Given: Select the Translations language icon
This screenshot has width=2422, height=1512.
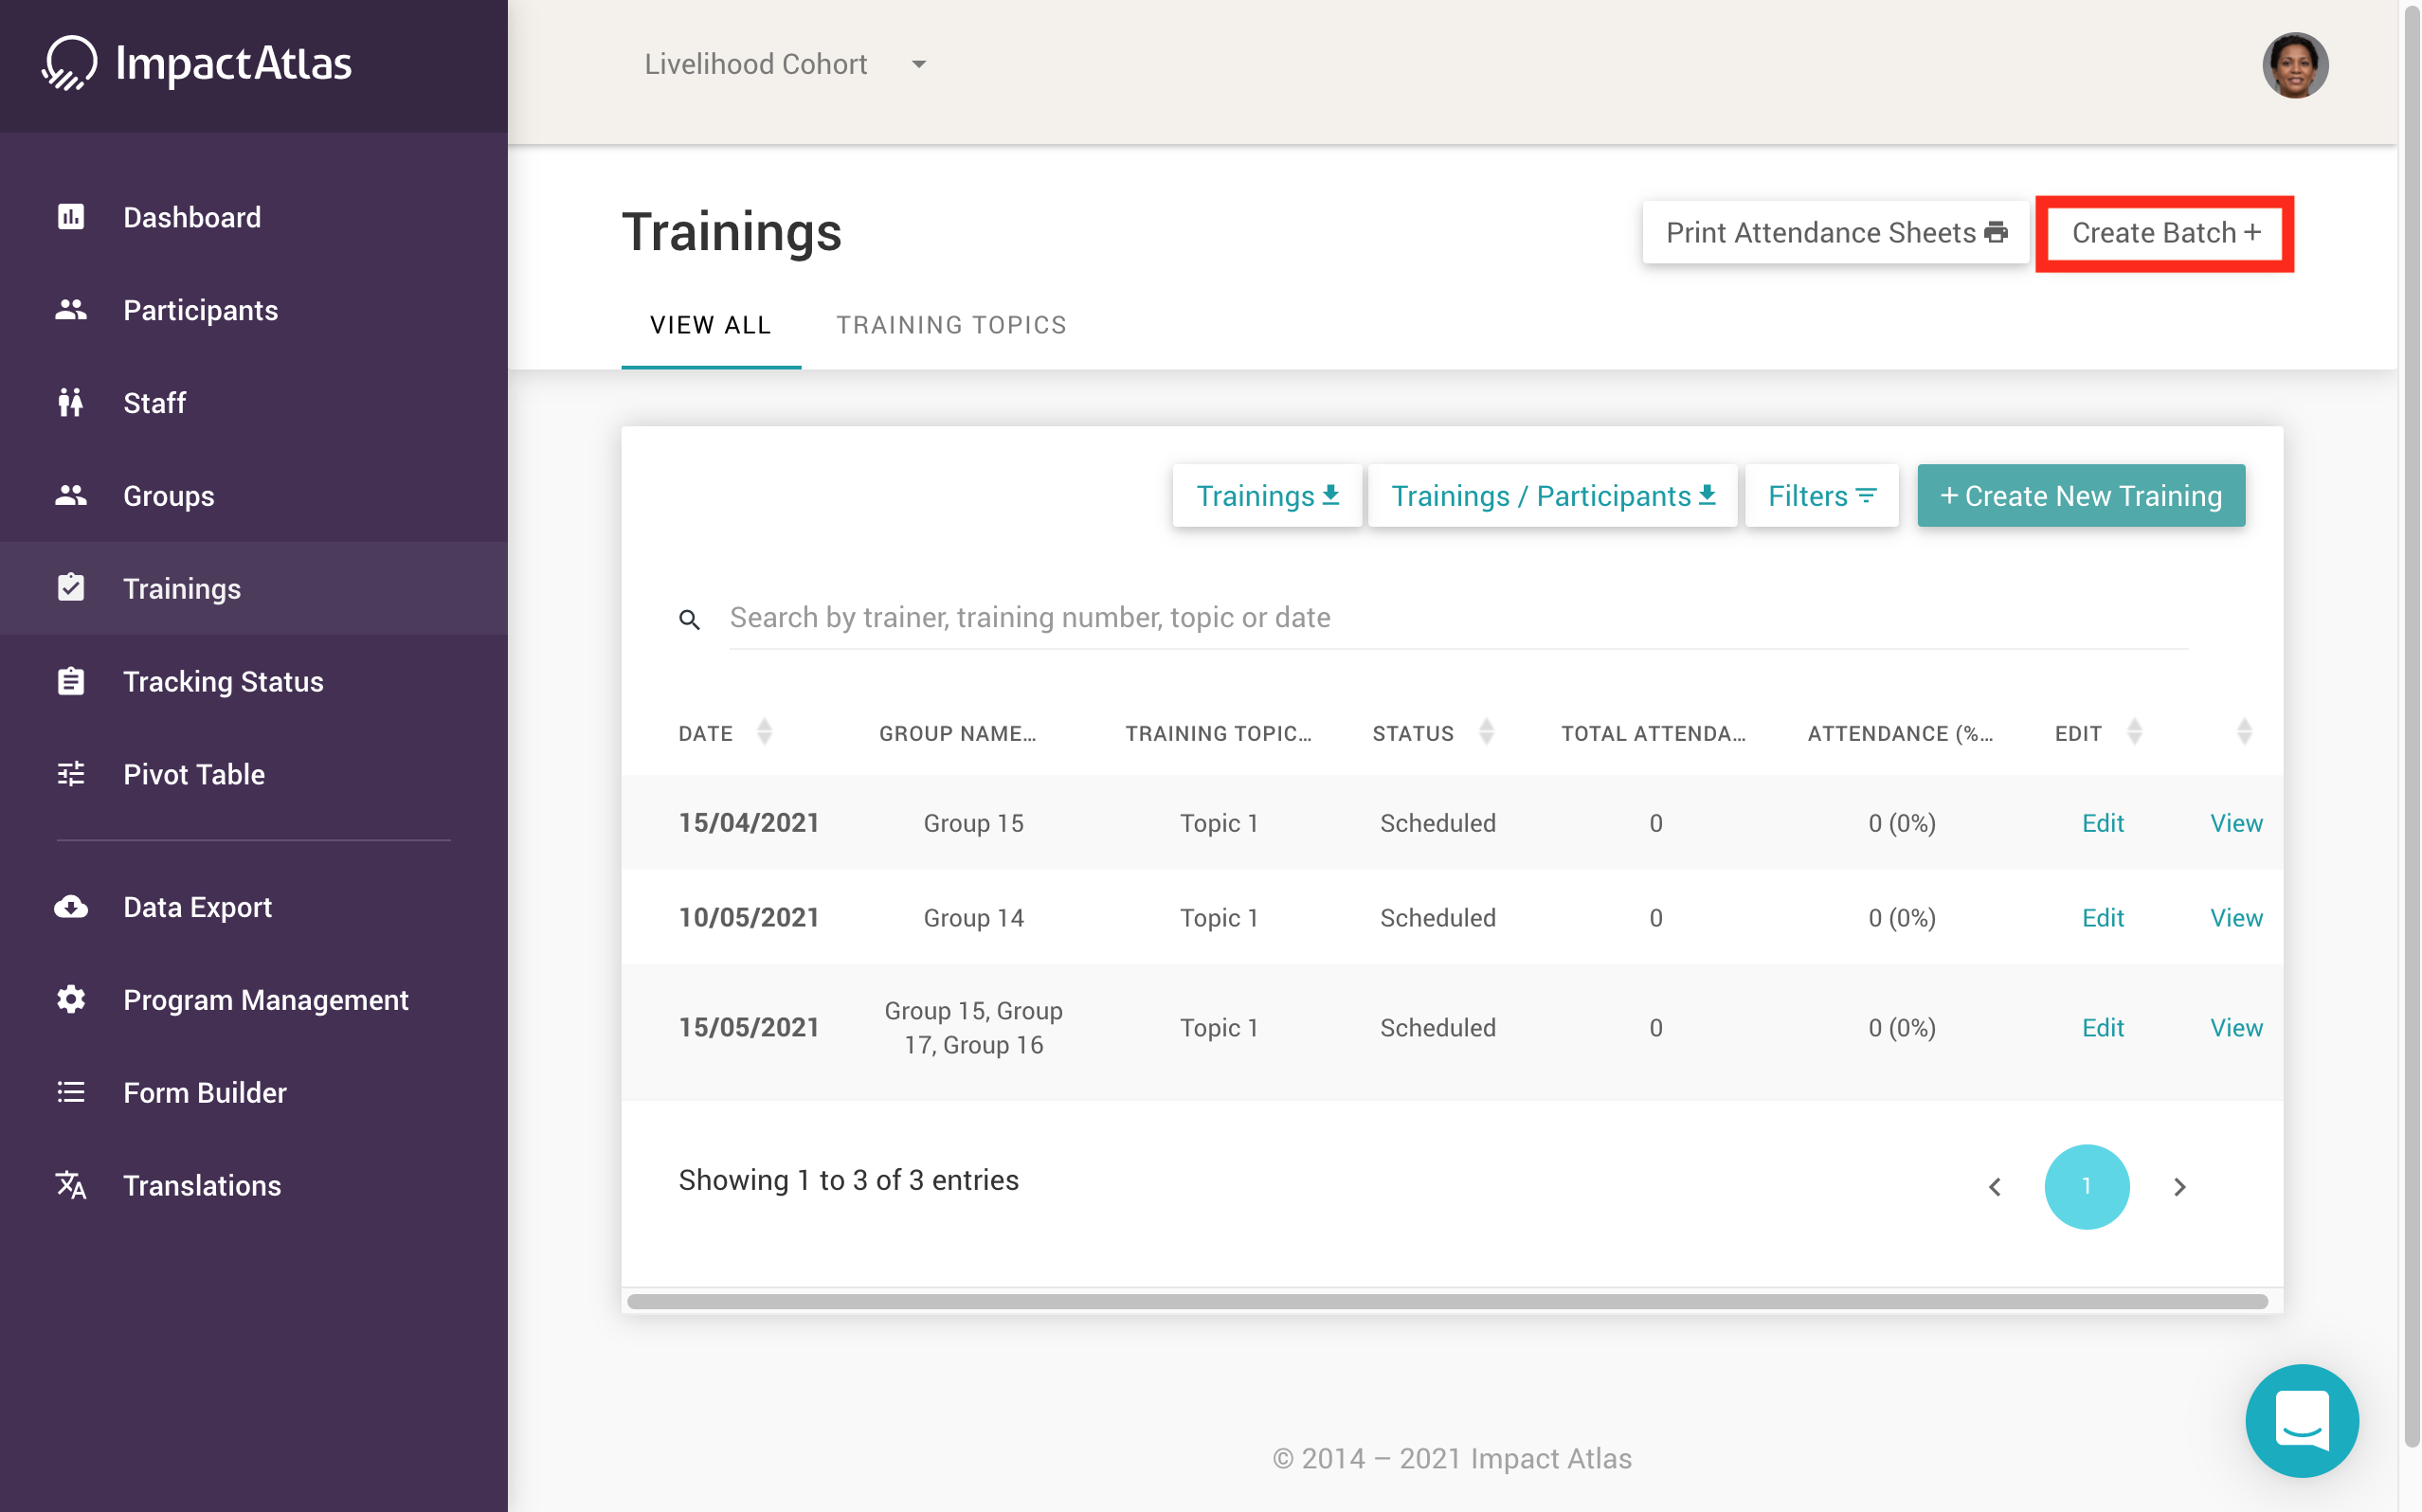Looking at the screenshot, I should (71, 1185).
